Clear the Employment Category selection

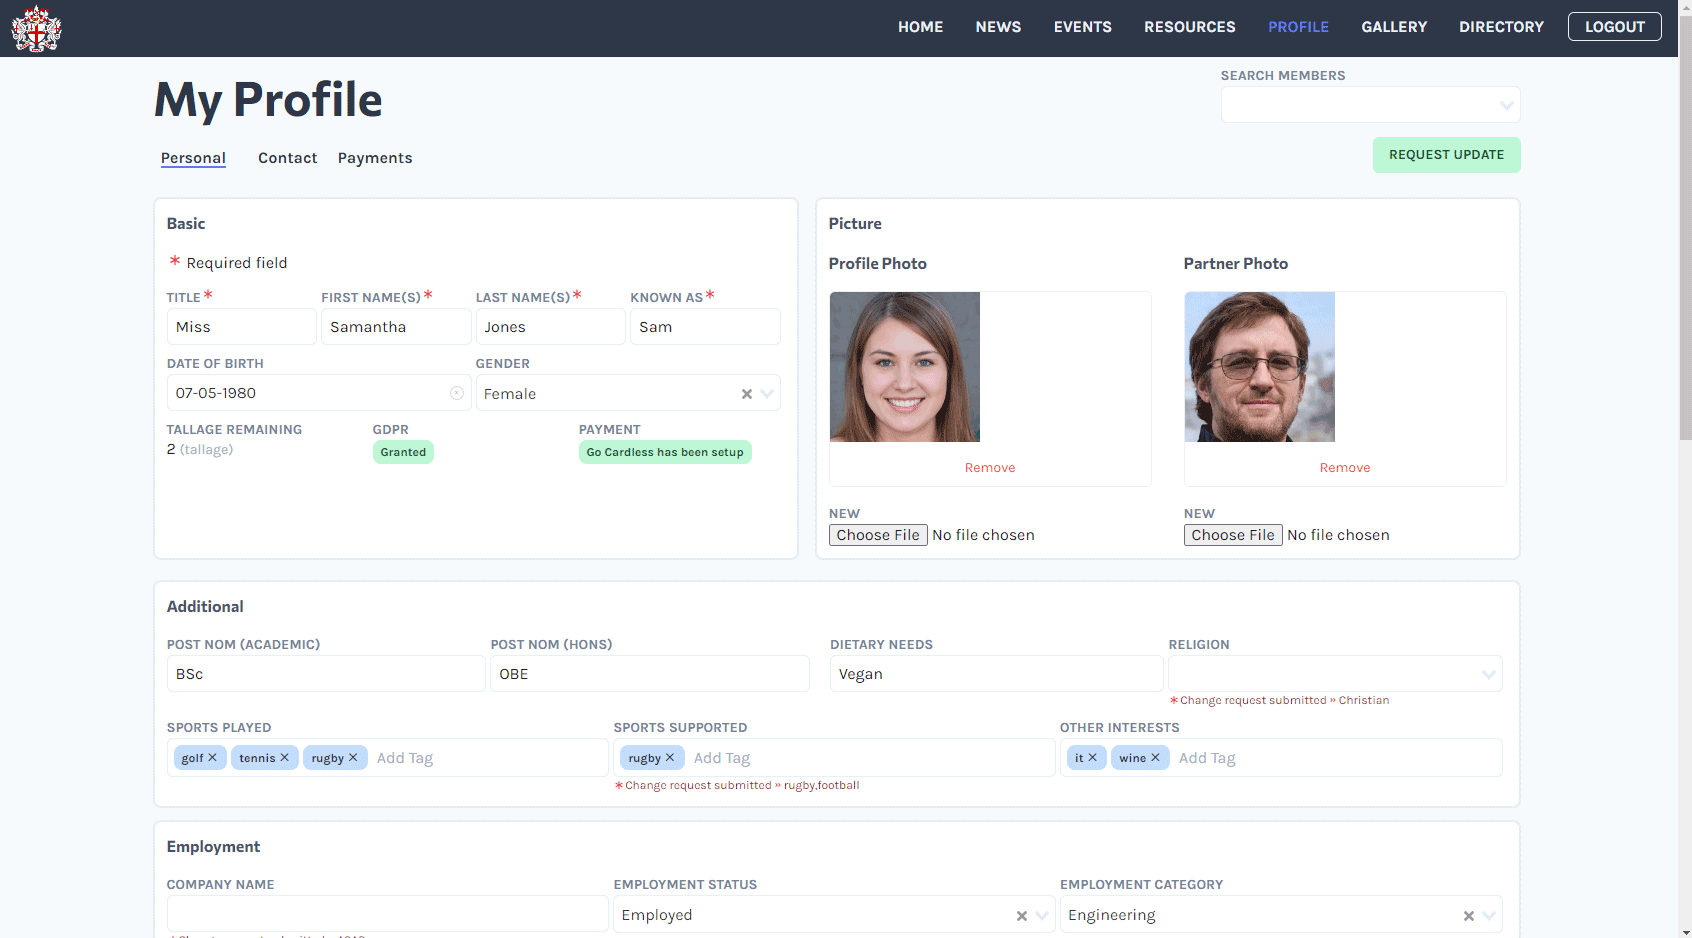(x=1468, y=916)
